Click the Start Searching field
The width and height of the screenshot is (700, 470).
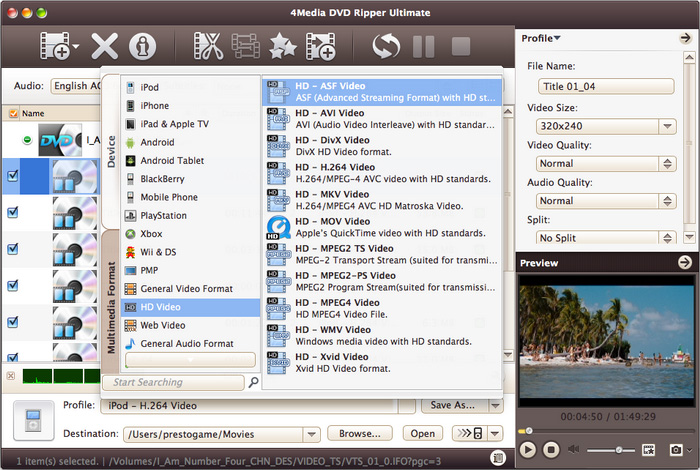(175, 382)
